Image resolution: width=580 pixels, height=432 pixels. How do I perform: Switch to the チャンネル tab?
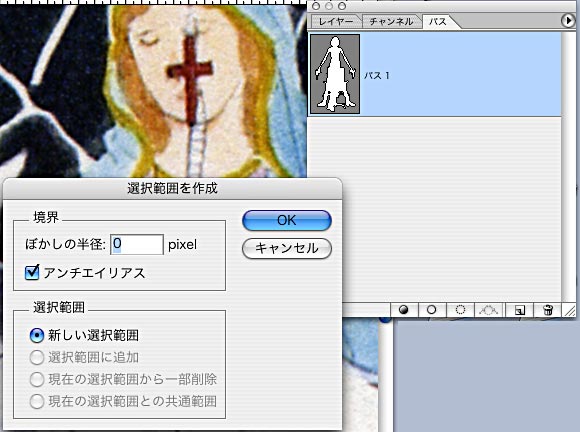point(391,21)
